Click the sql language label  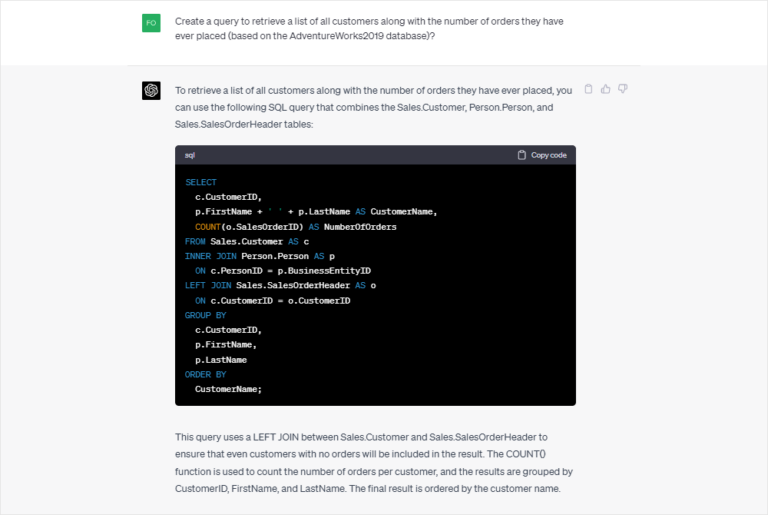point(190,155)
